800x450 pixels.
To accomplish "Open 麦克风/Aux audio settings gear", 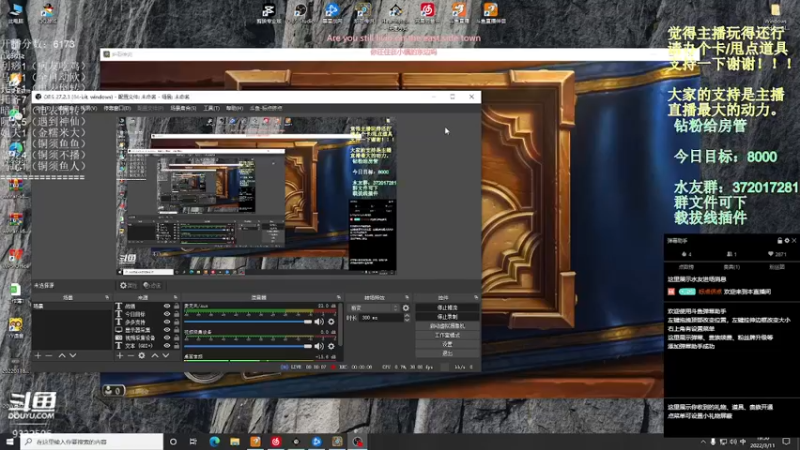I will point(331,321).
